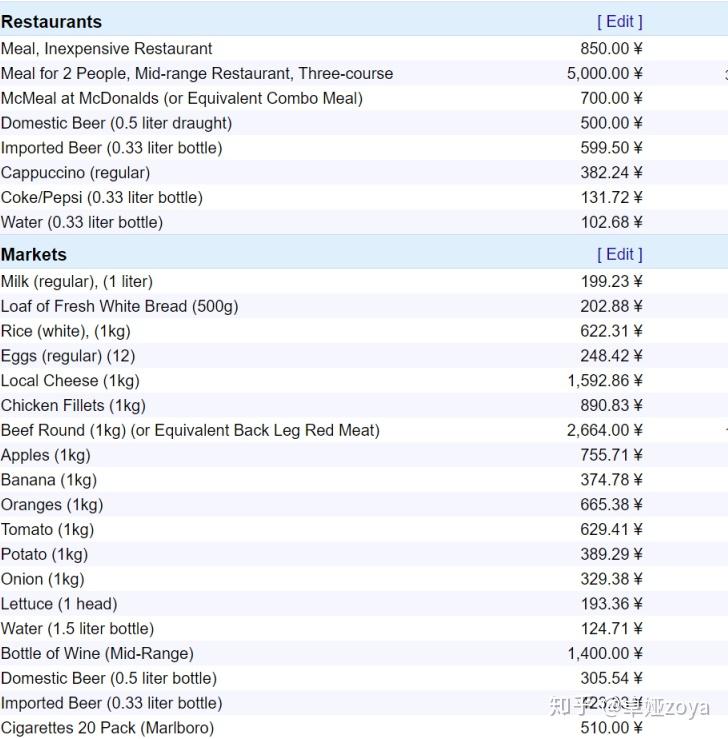
Task: Select the Coke/Pepsi row label
Action: (x=101, y=197)
